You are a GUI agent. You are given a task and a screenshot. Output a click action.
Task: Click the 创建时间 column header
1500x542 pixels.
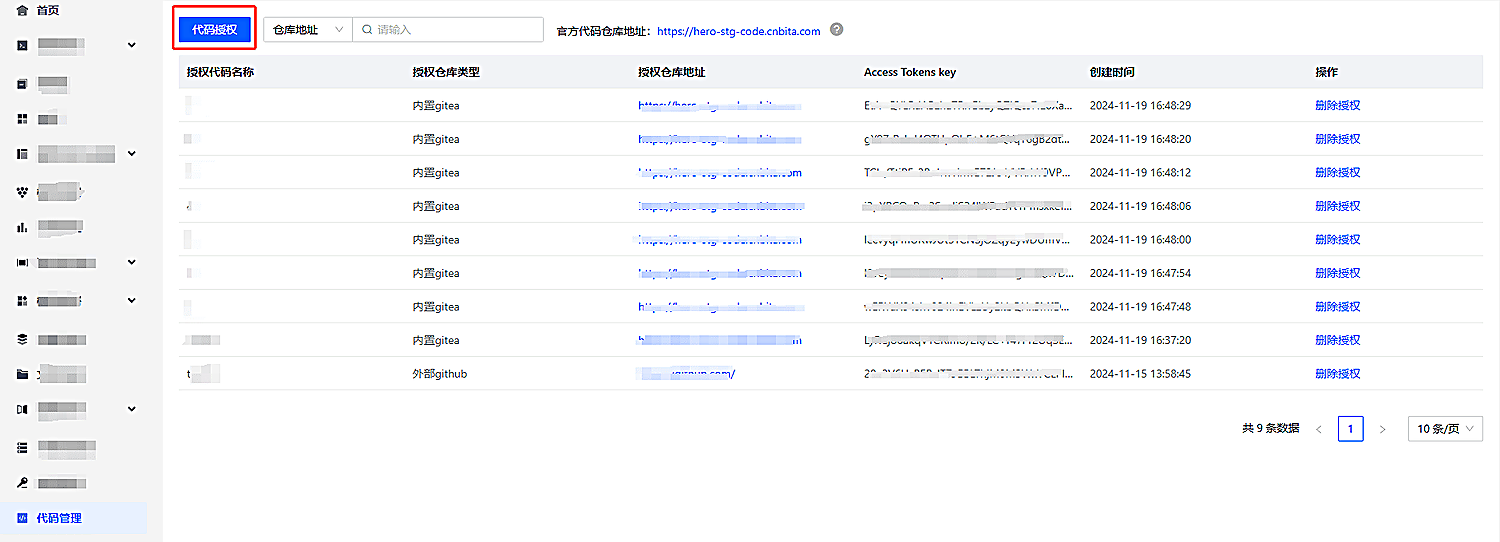[1112, 72]
